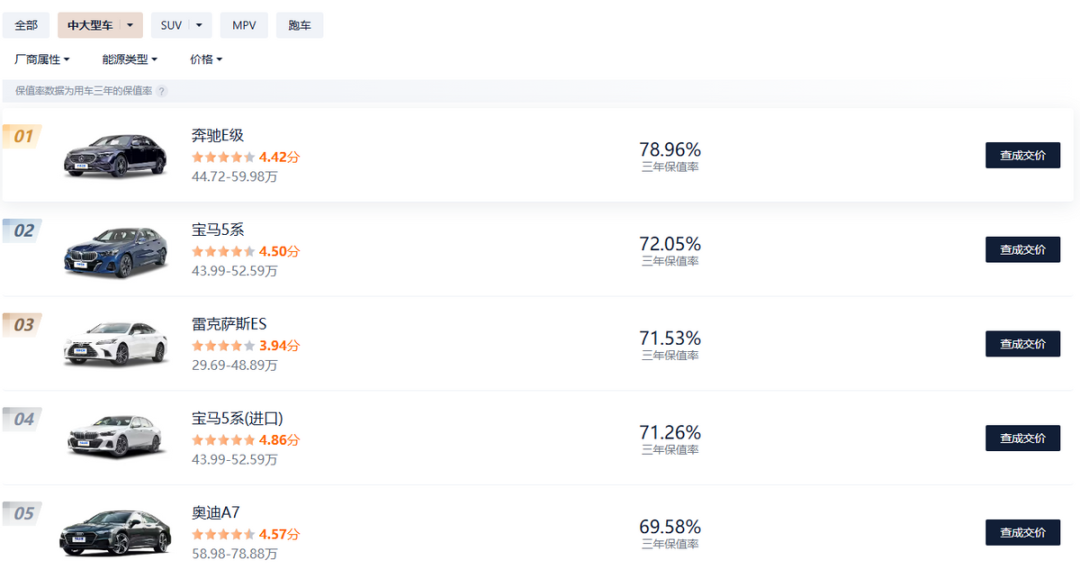Click 查成交价 for 雷克萨斯ES

1022,344
